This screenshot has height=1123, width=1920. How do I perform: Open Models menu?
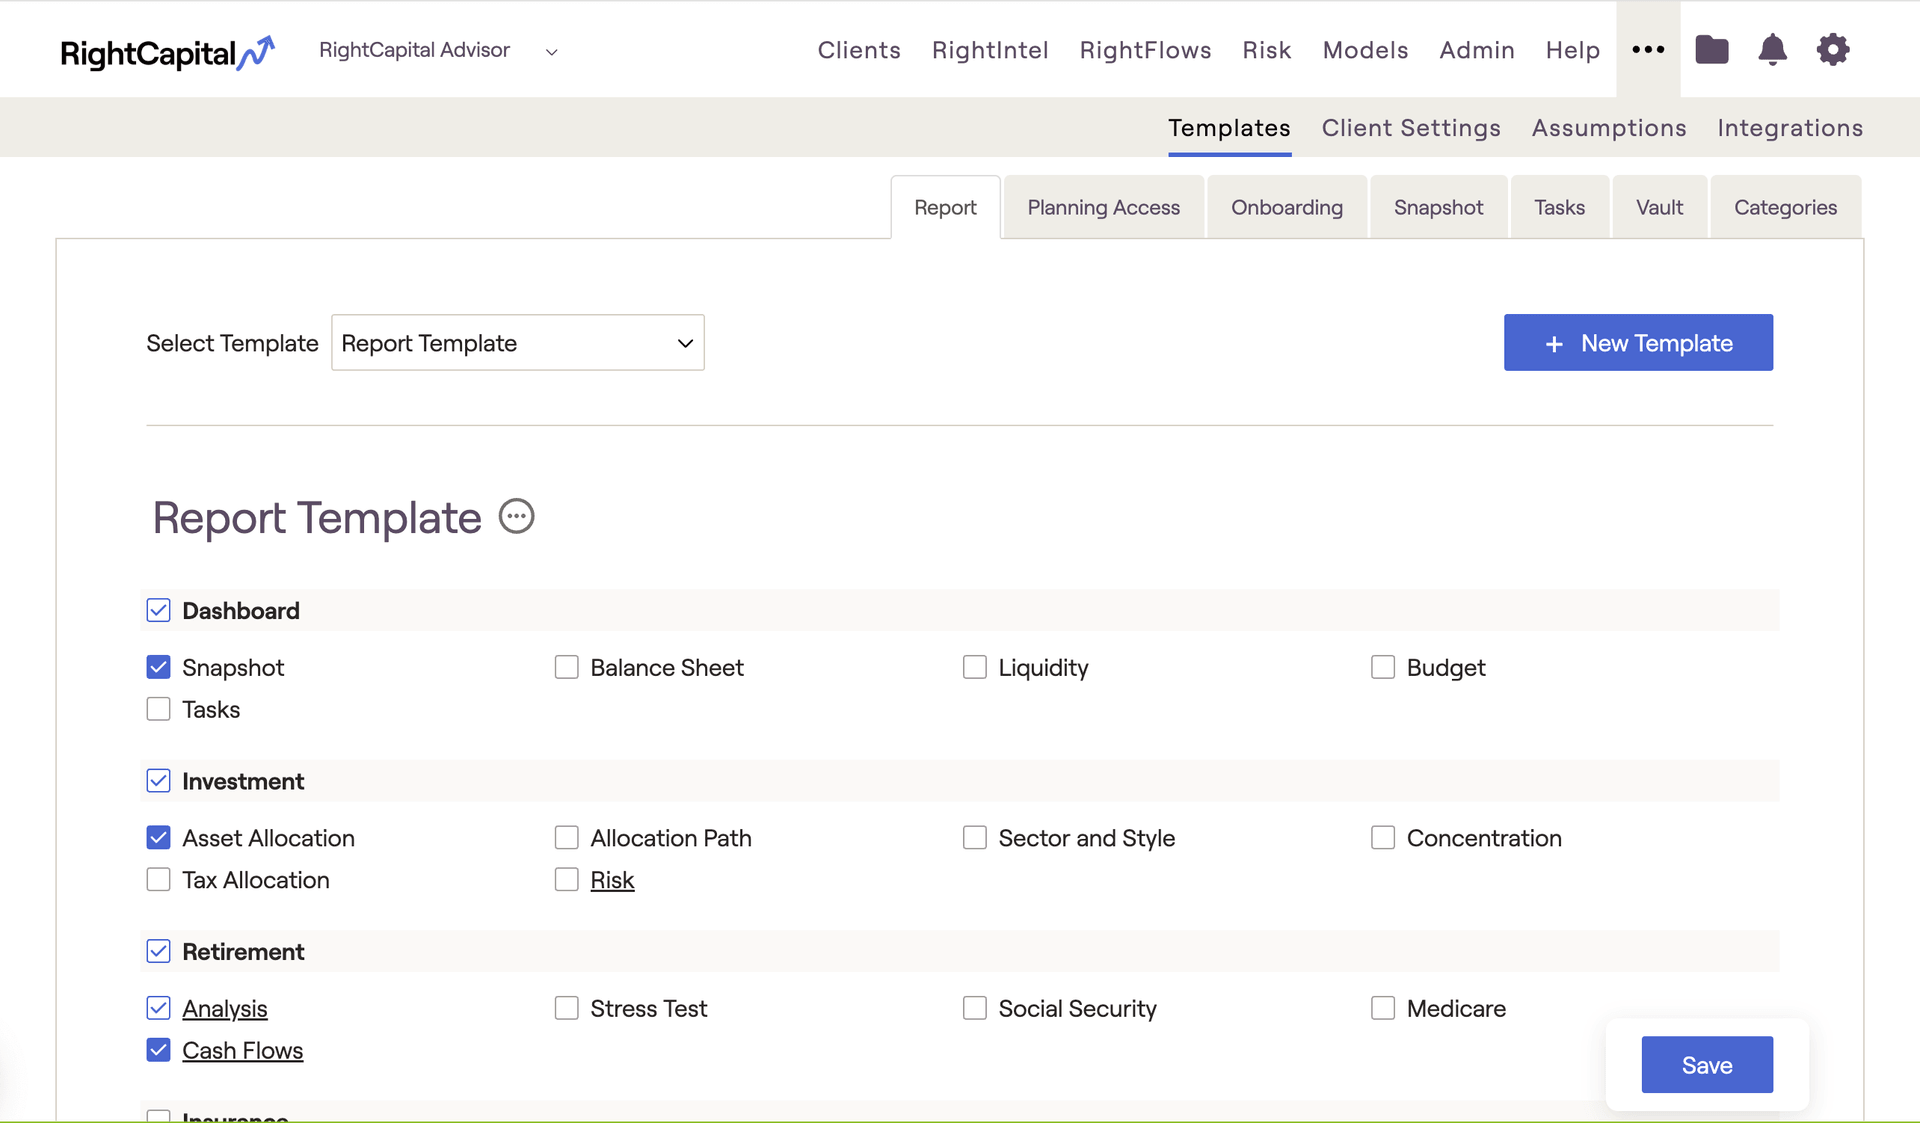(x=1365, y=50)
